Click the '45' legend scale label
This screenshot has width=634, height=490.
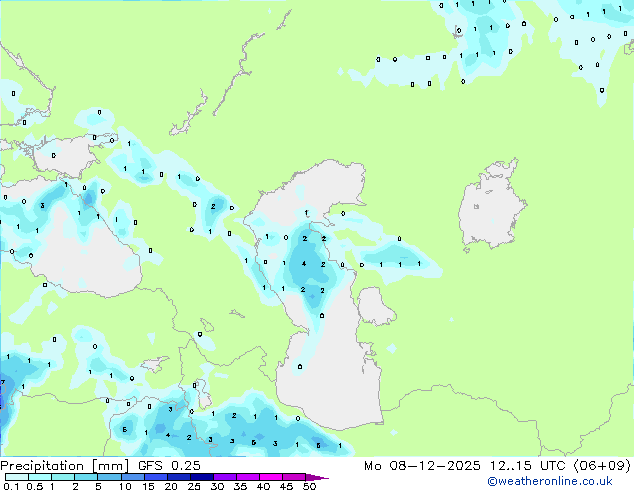click(x=286, y=486)
